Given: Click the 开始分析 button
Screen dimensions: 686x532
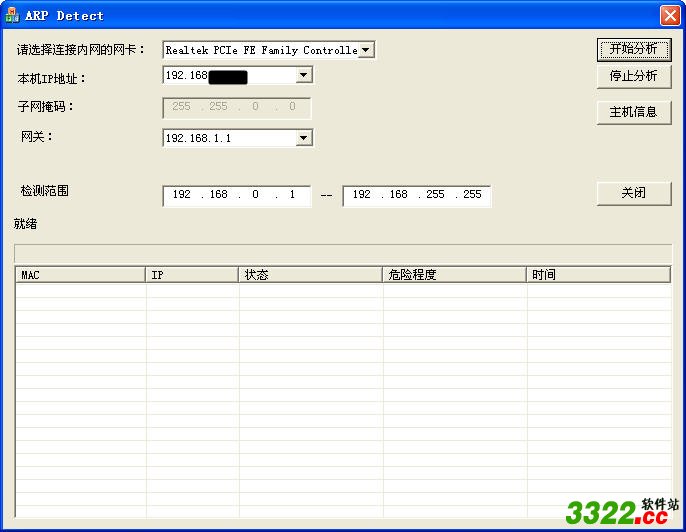Looking at the screenshot, I should point(633,49).
